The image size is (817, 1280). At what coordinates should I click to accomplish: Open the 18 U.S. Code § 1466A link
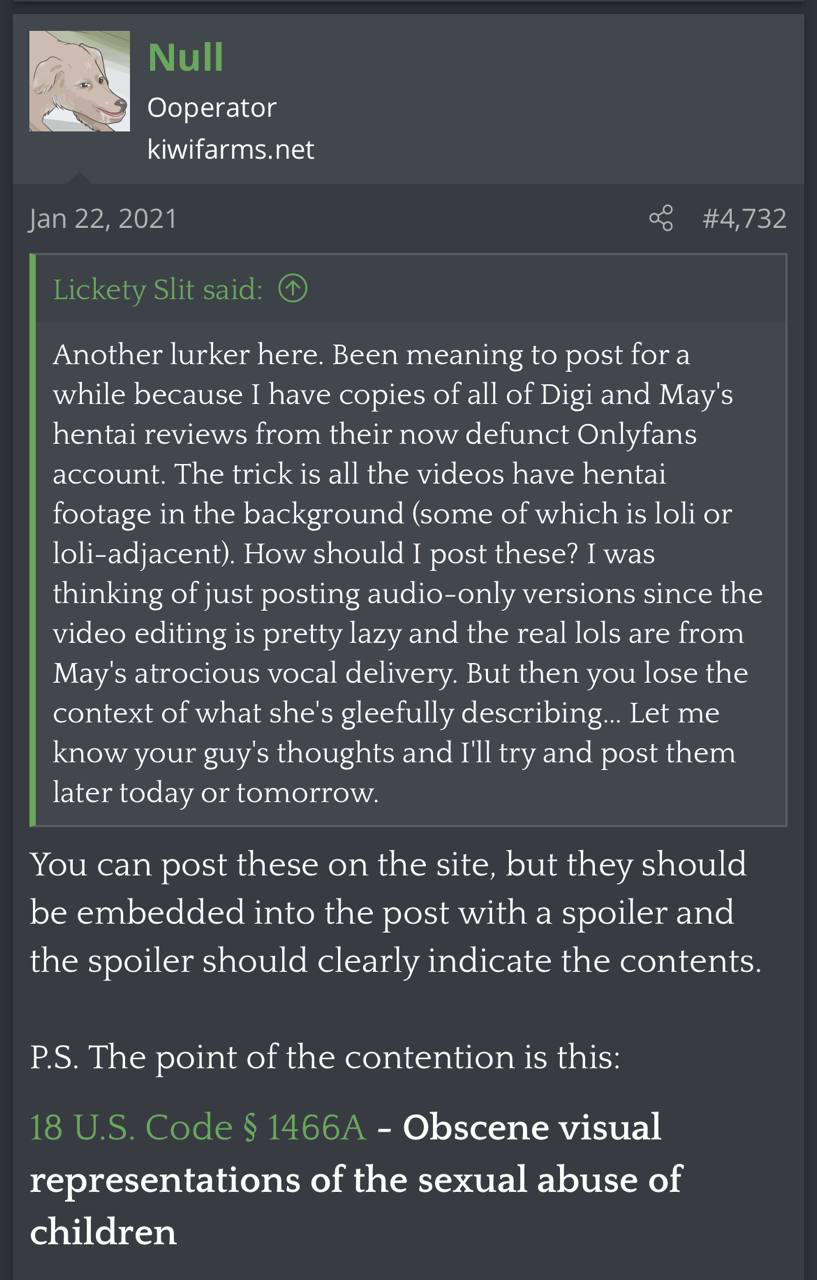coord(197,1127)
